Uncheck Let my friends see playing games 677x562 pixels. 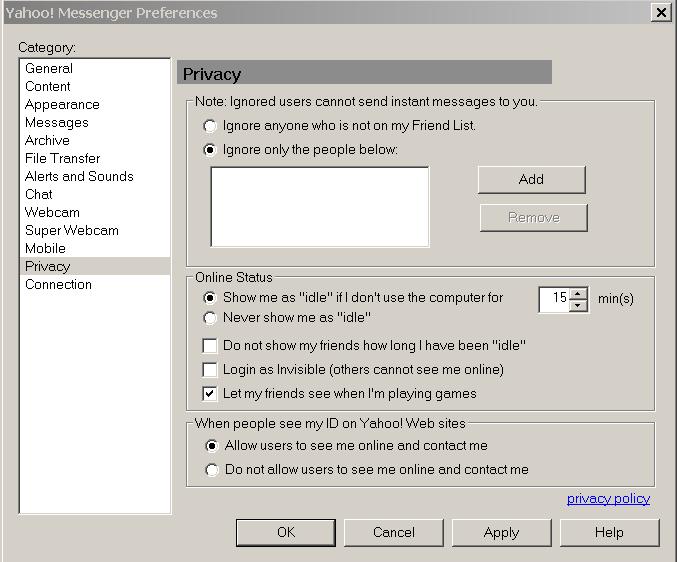(210, 394)
